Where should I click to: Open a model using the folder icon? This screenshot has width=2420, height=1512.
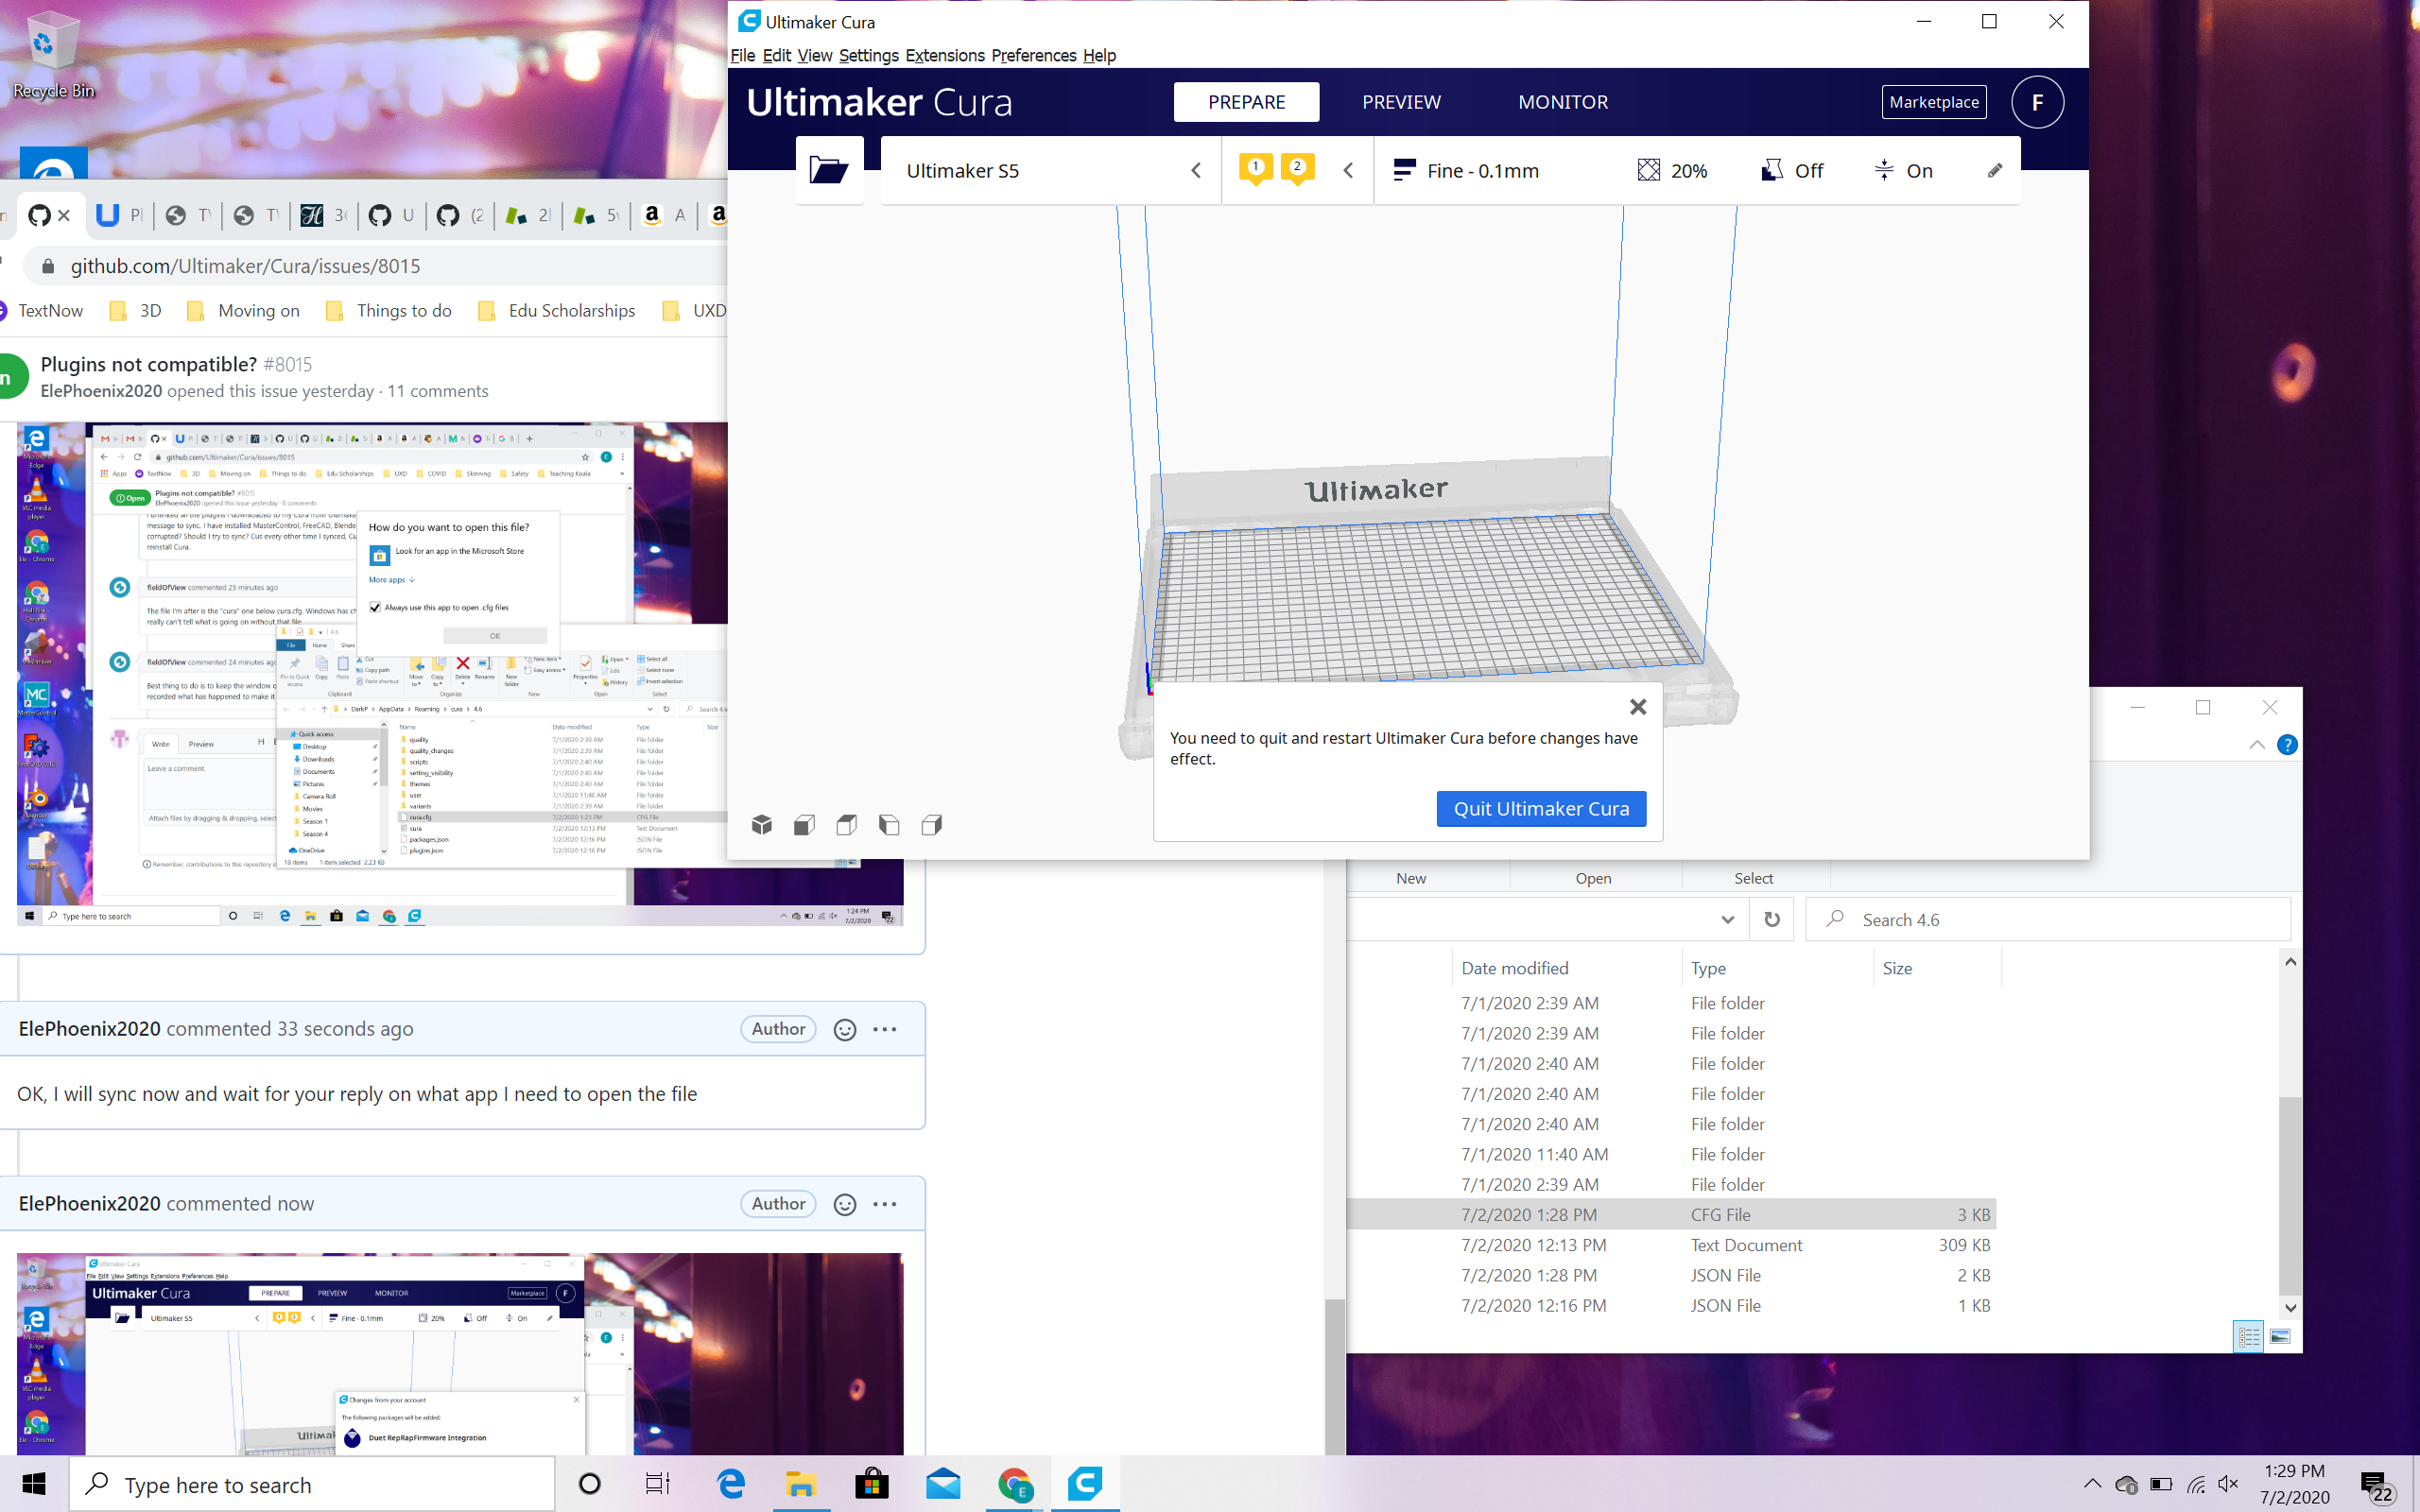click(x=829, y=170)
